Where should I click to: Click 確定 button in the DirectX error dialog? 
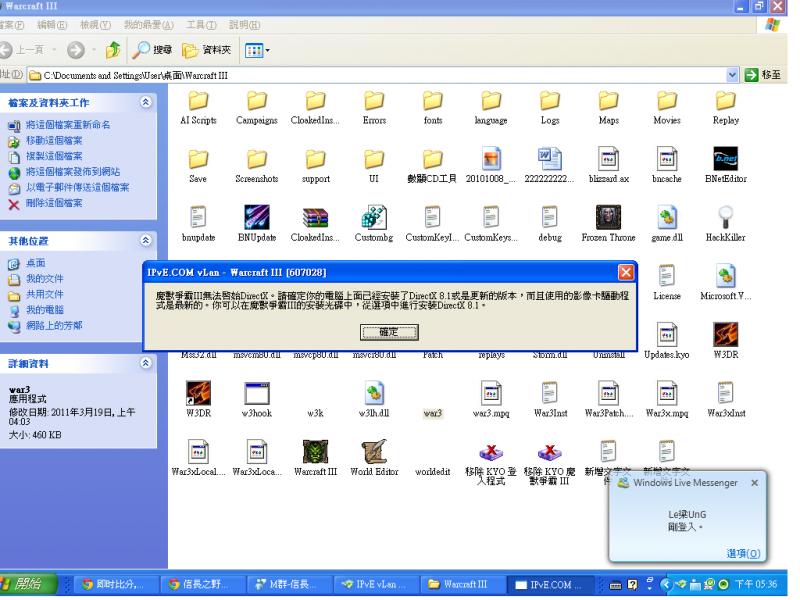(x=390, y=332)
